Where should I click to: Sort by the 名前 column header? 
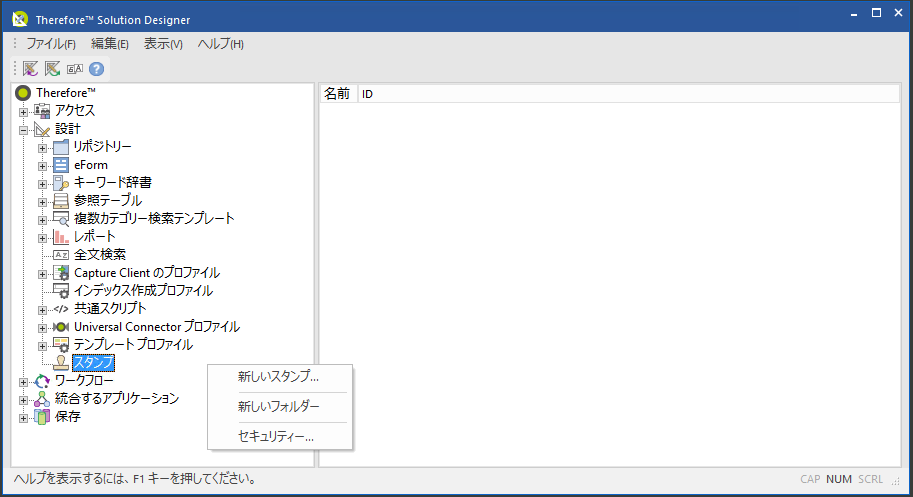tap(338, 94)
